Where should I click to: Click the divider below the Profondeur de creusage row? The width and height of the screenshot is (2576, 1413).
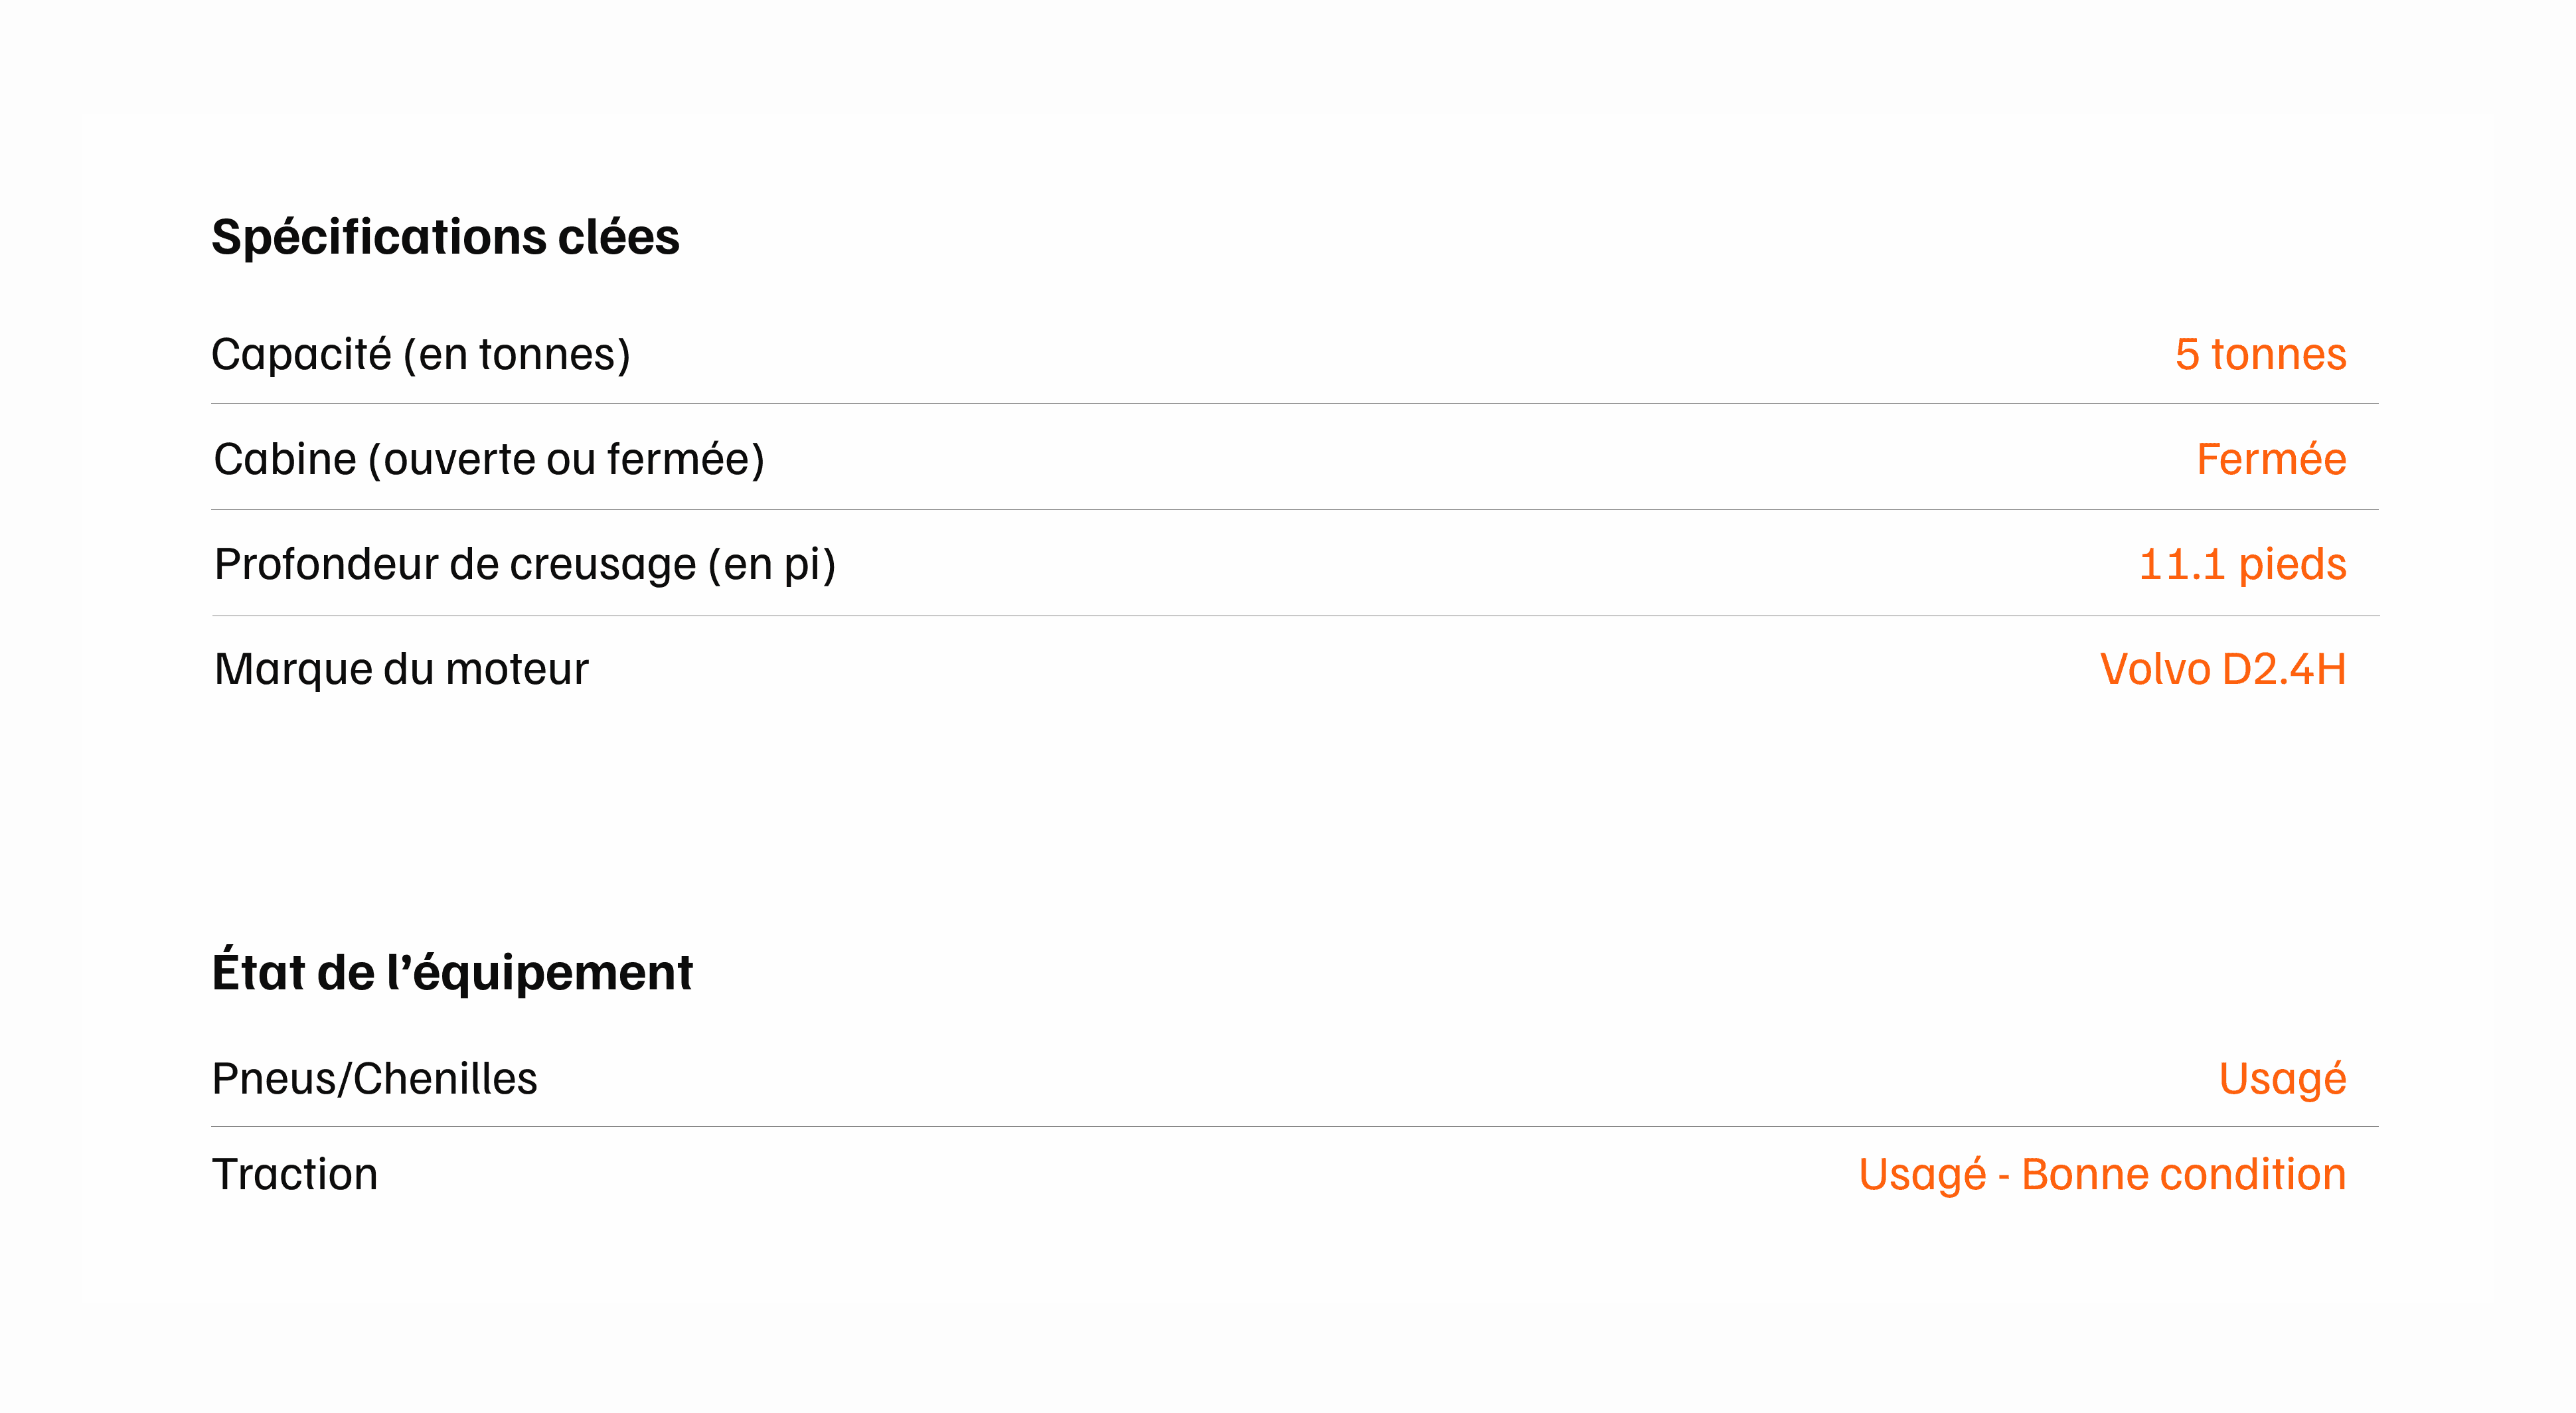pos(1294,616)
